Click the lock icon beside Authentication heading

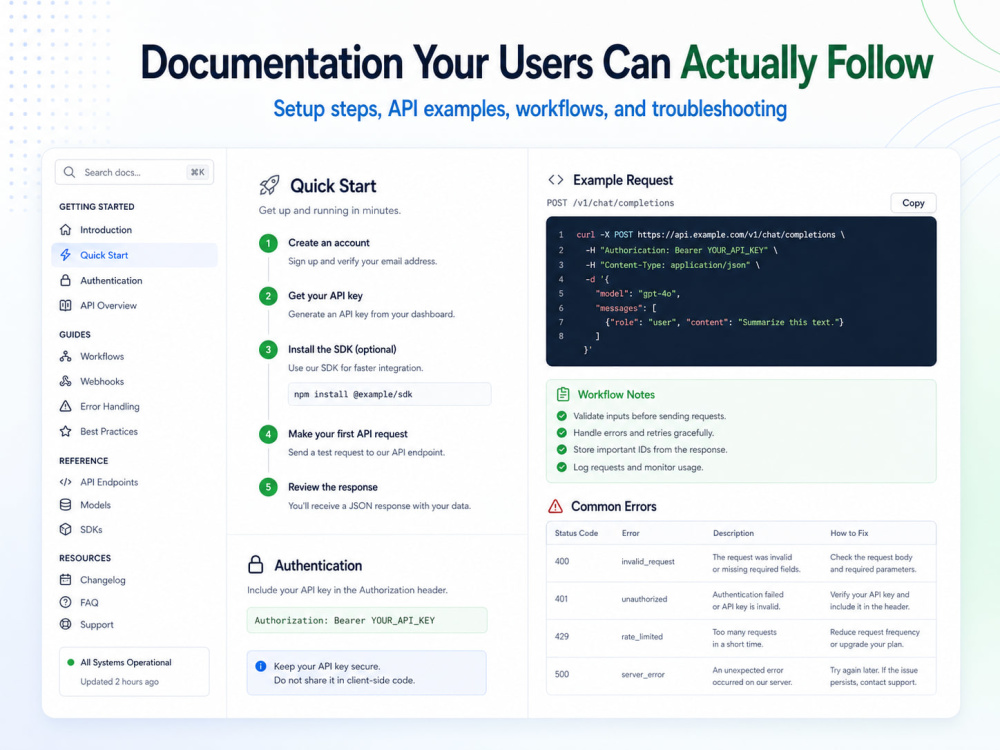256,564
